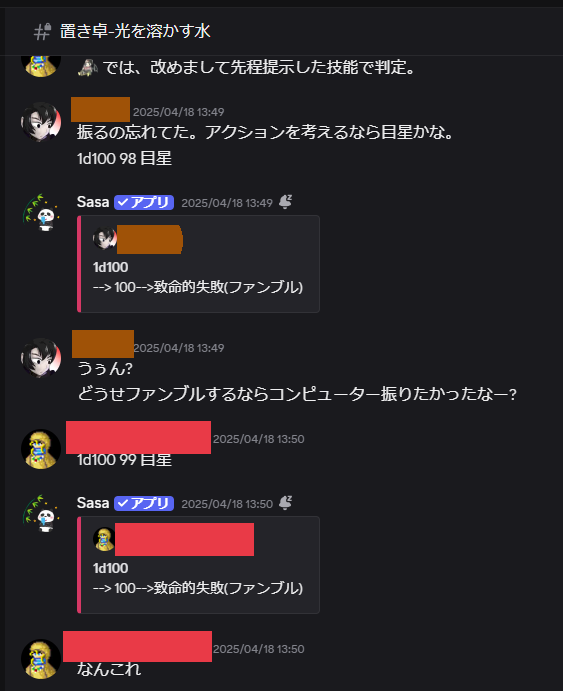Click the first Sasa panda bot avatar
The width and height of the screenshot is (563, 691).
coord(41,213)
